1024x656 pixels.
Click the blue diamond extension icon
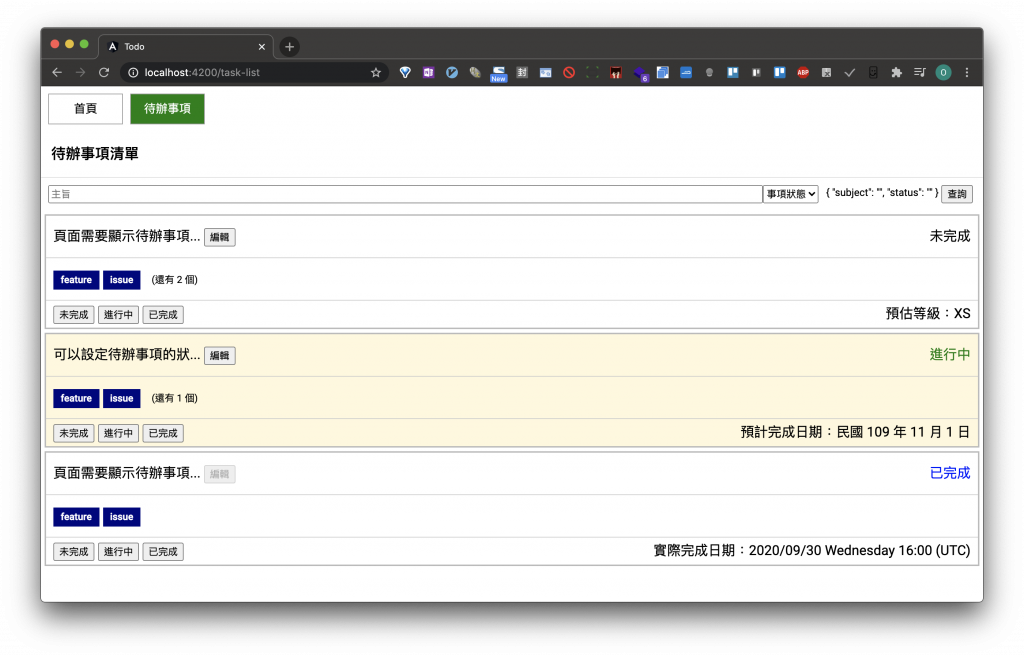pos(405,73)
